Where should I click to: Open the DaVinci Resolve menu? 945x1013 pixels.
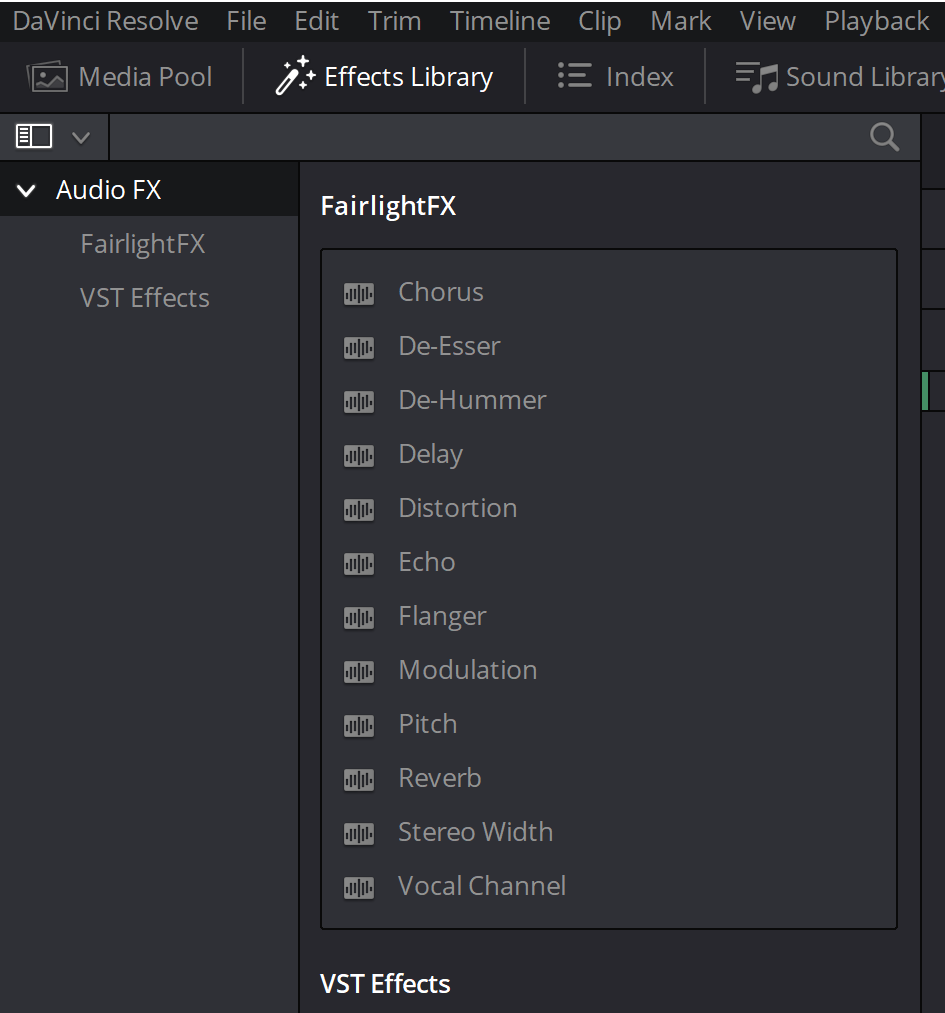(105, 21)
